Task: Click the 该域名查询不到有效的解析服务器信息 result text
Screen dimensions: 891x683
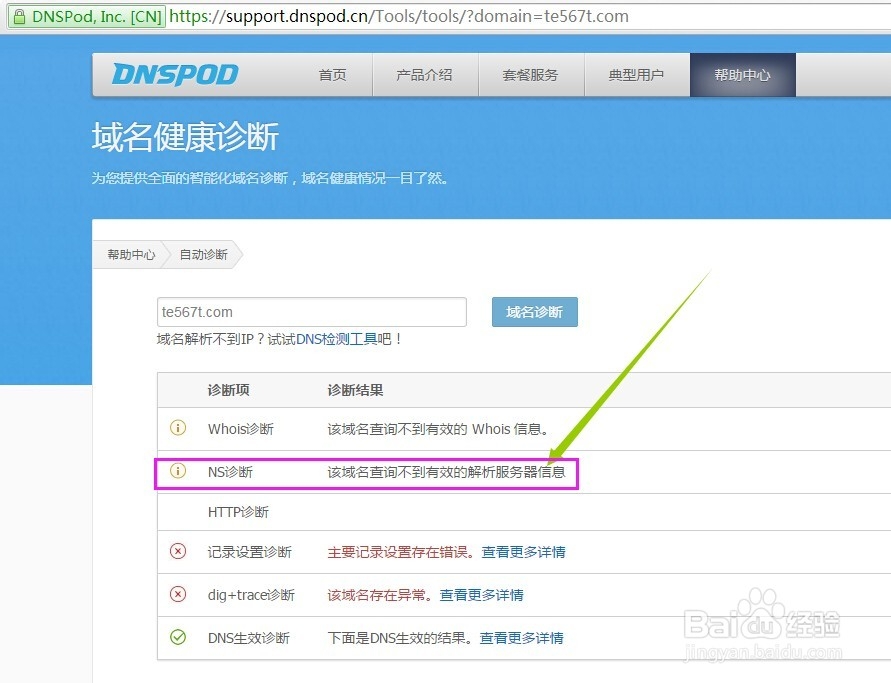Action: click(447, 472)
